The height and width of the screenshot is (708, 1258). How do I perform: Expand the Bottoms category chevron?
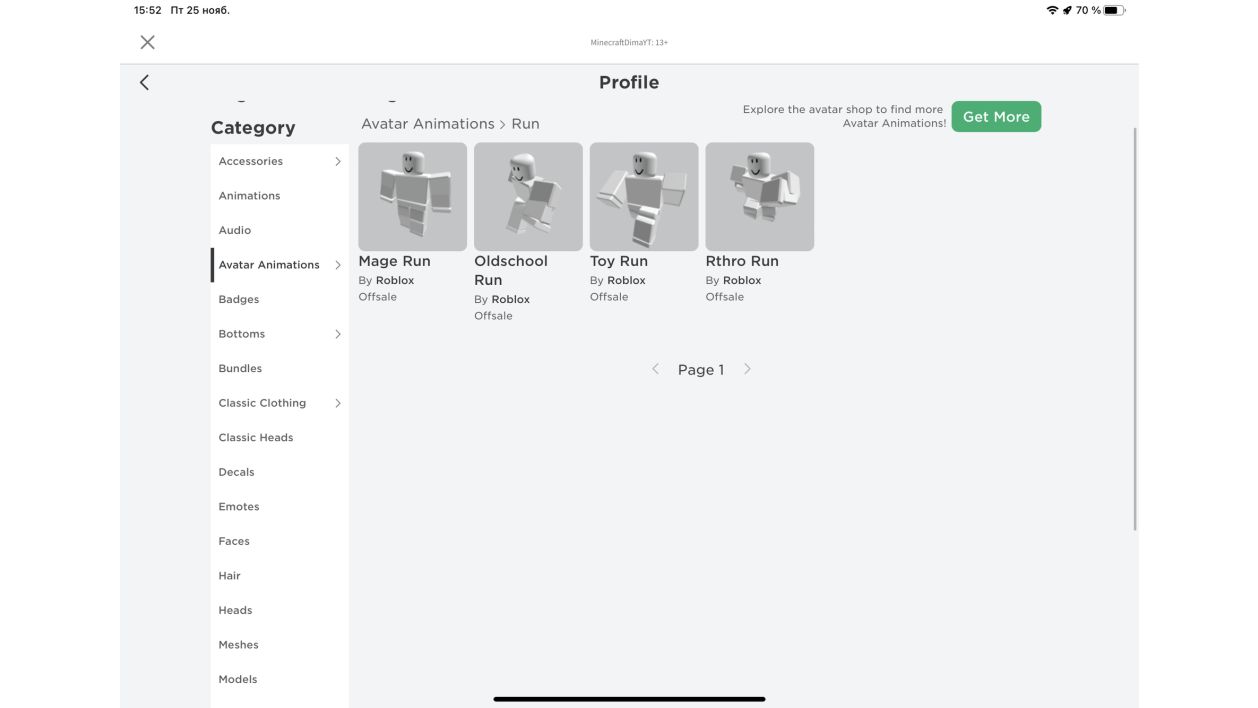tap(338, 334)
